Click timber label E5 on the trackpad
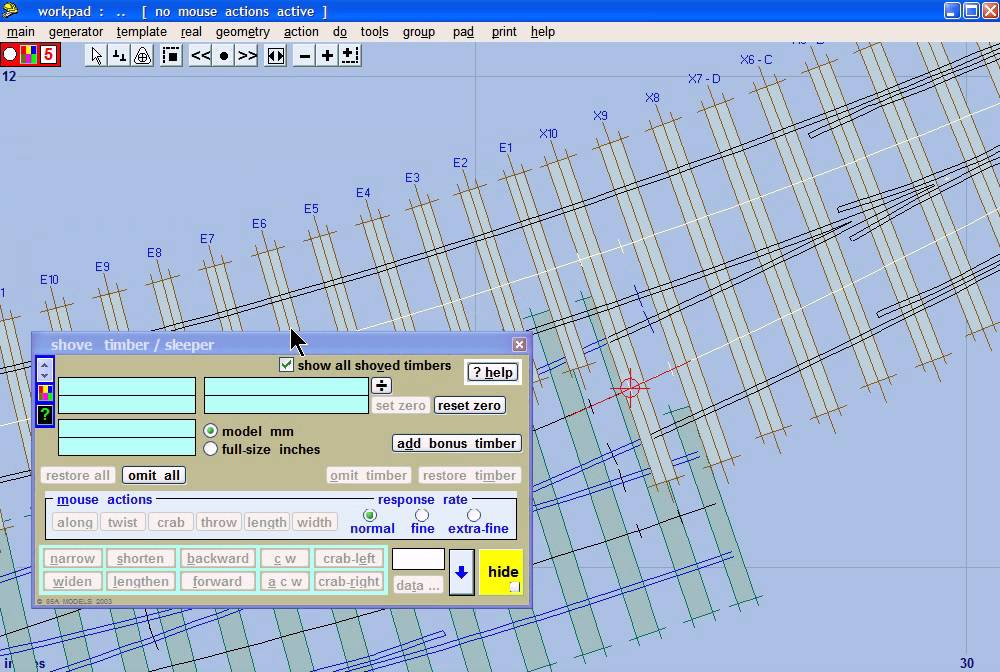The height and width of the screenshot is (672, 1000). tap(311, 208)
